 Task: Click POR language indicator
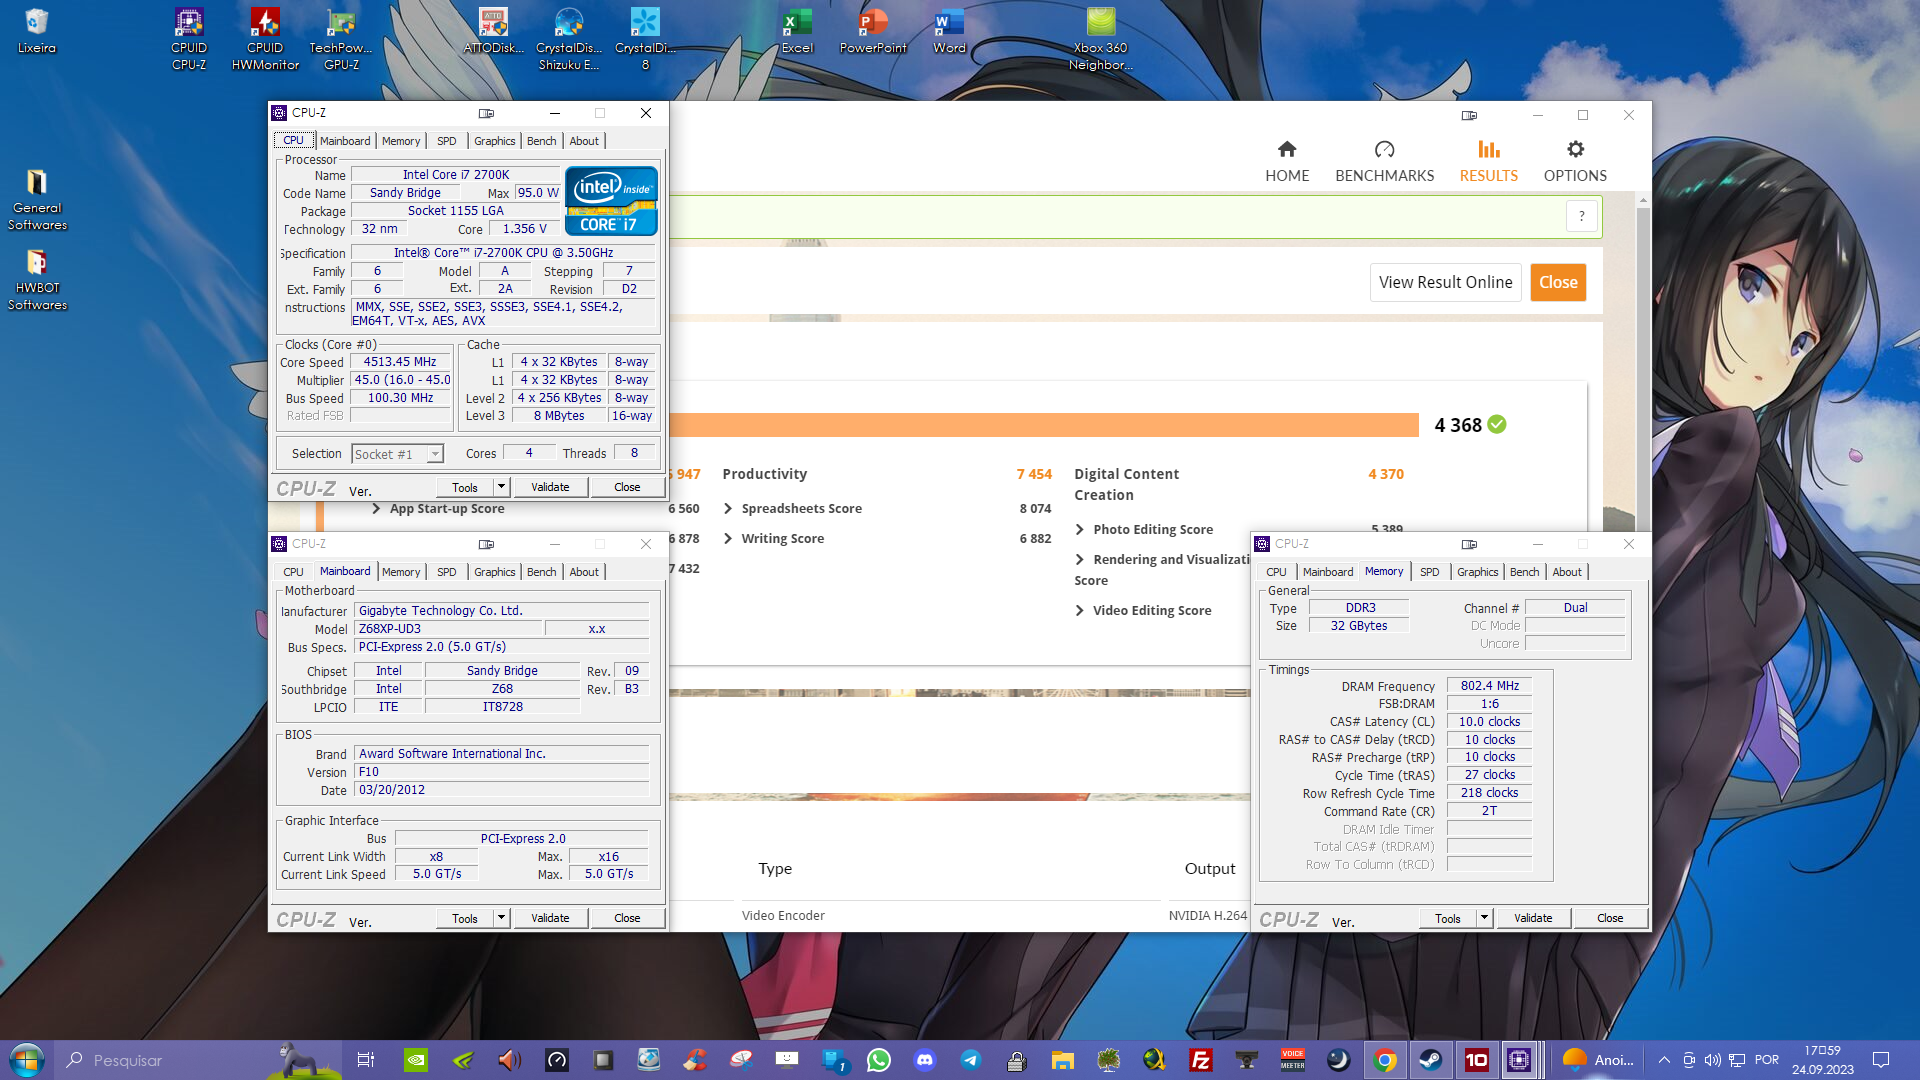pos(1767,1060)
